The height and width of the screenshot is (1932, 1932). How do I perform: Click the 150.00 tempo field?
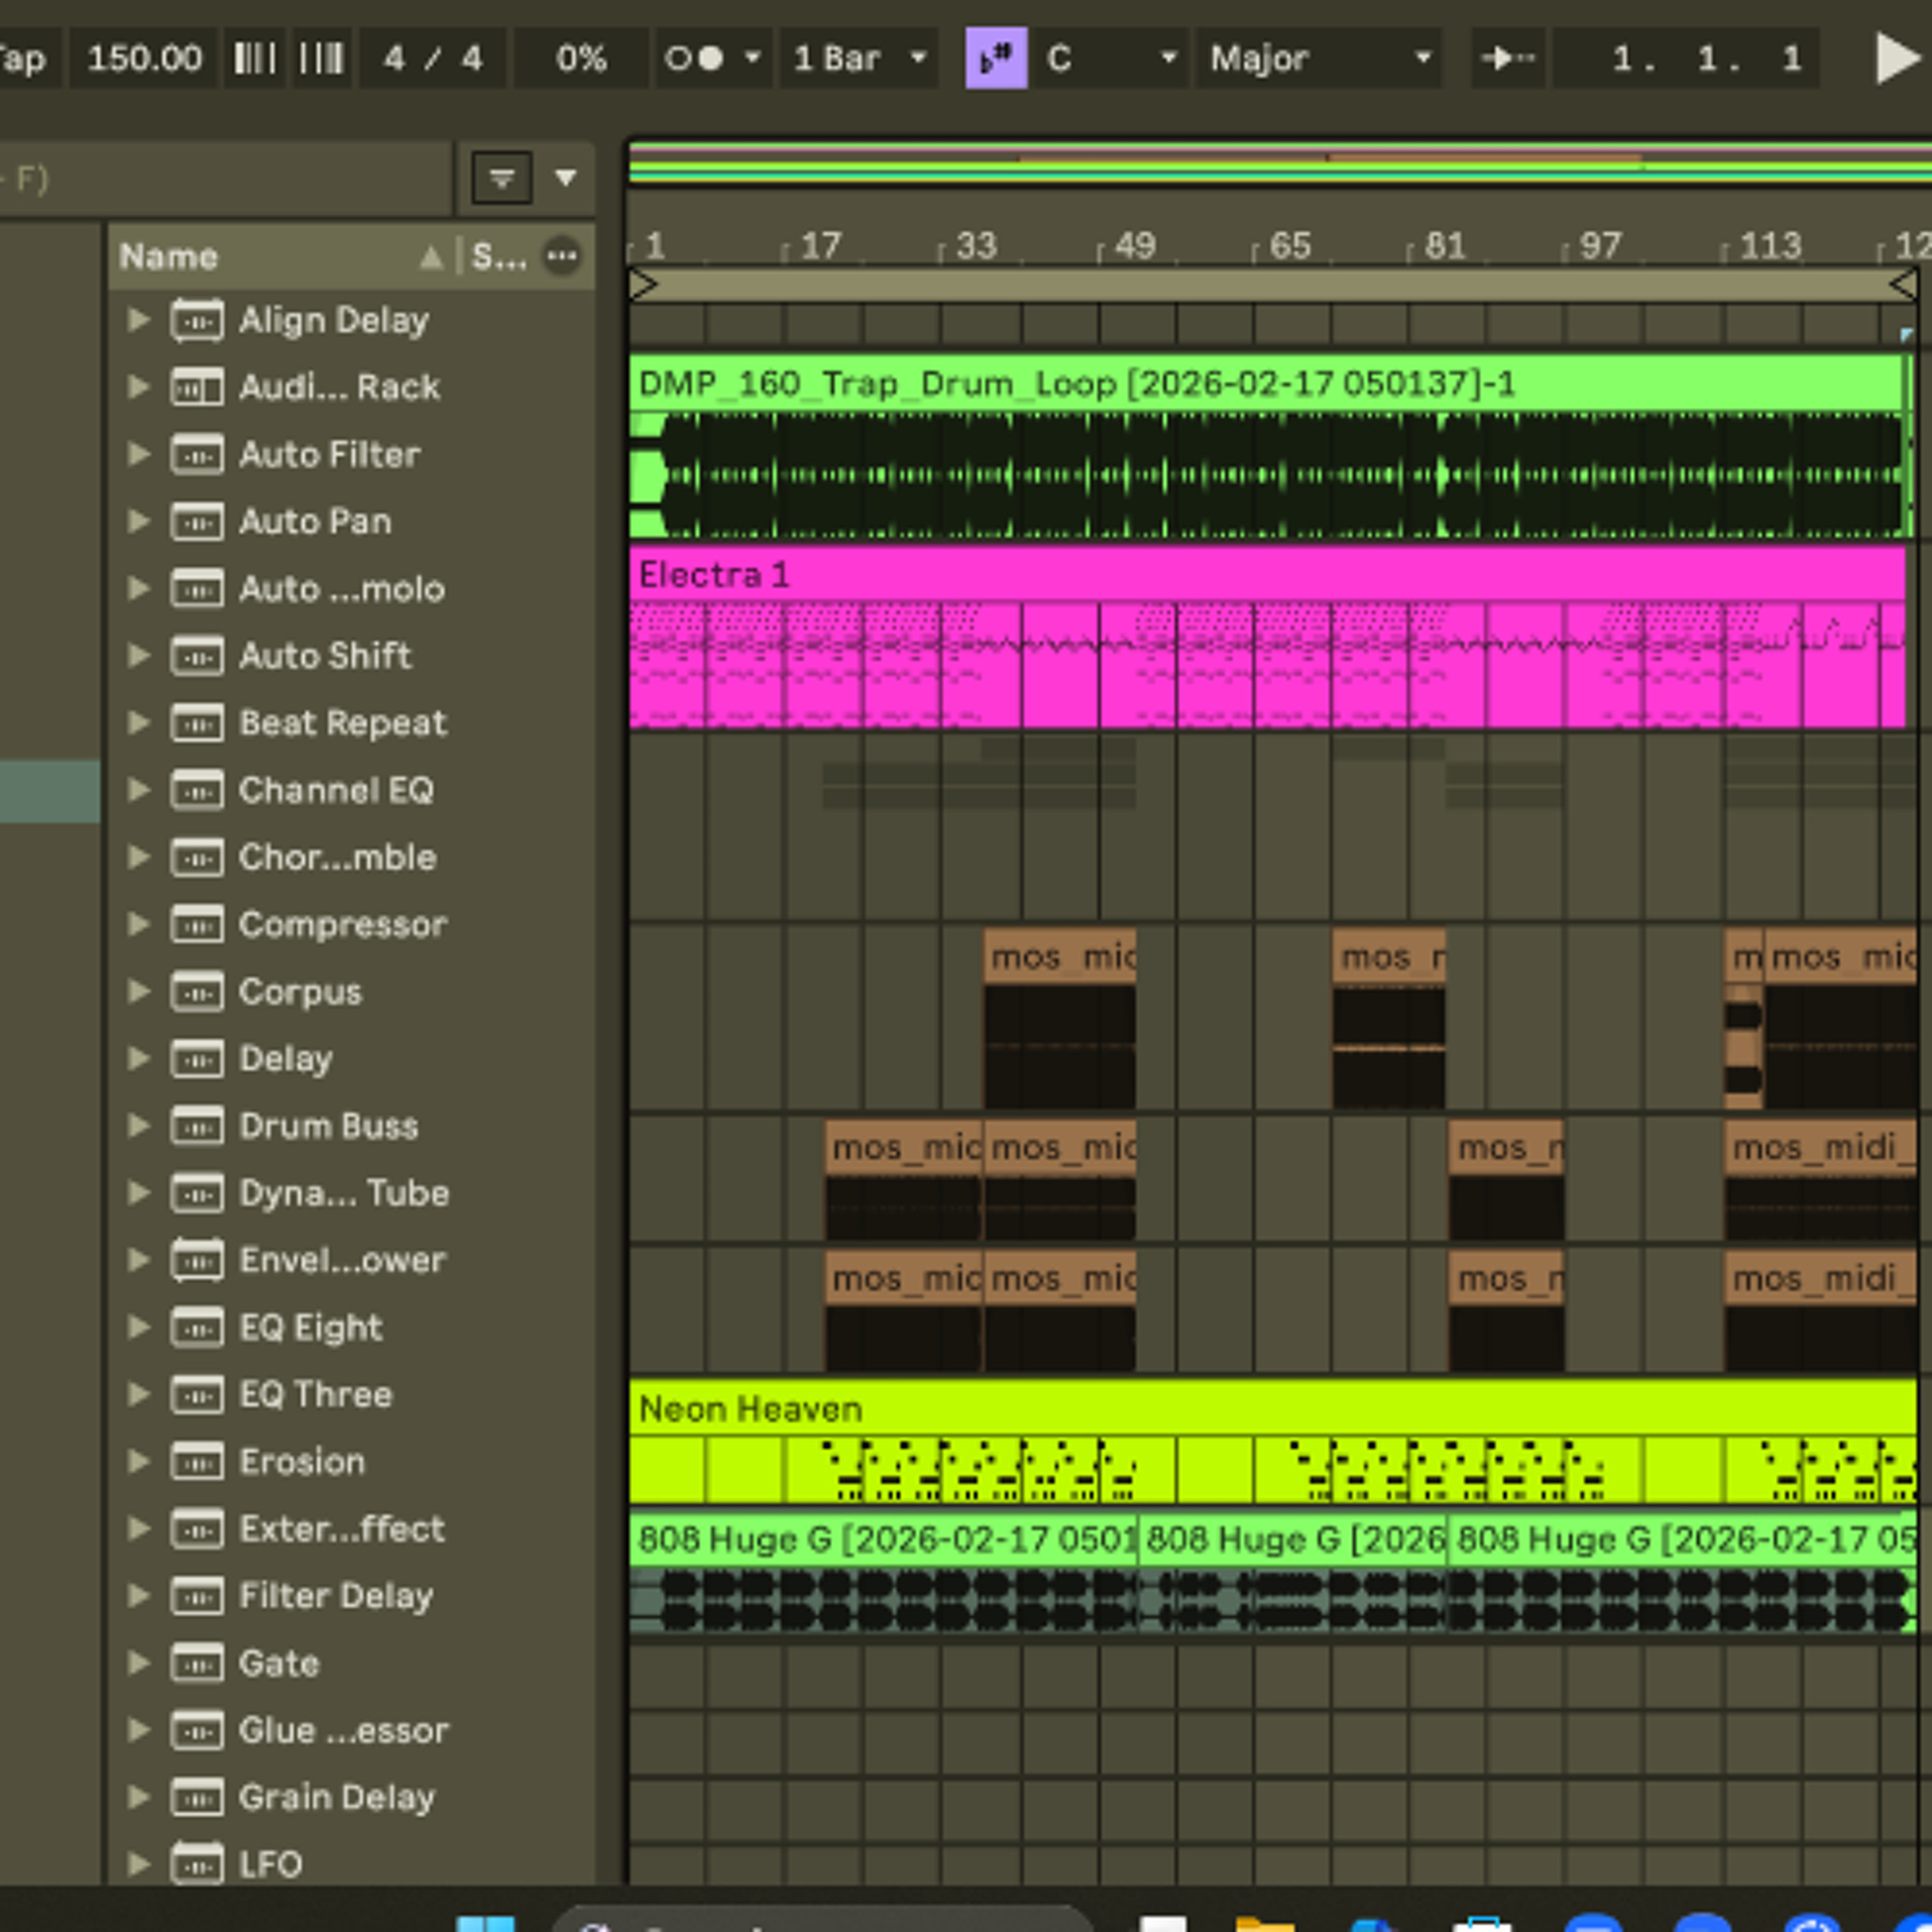tap(144, 58)
